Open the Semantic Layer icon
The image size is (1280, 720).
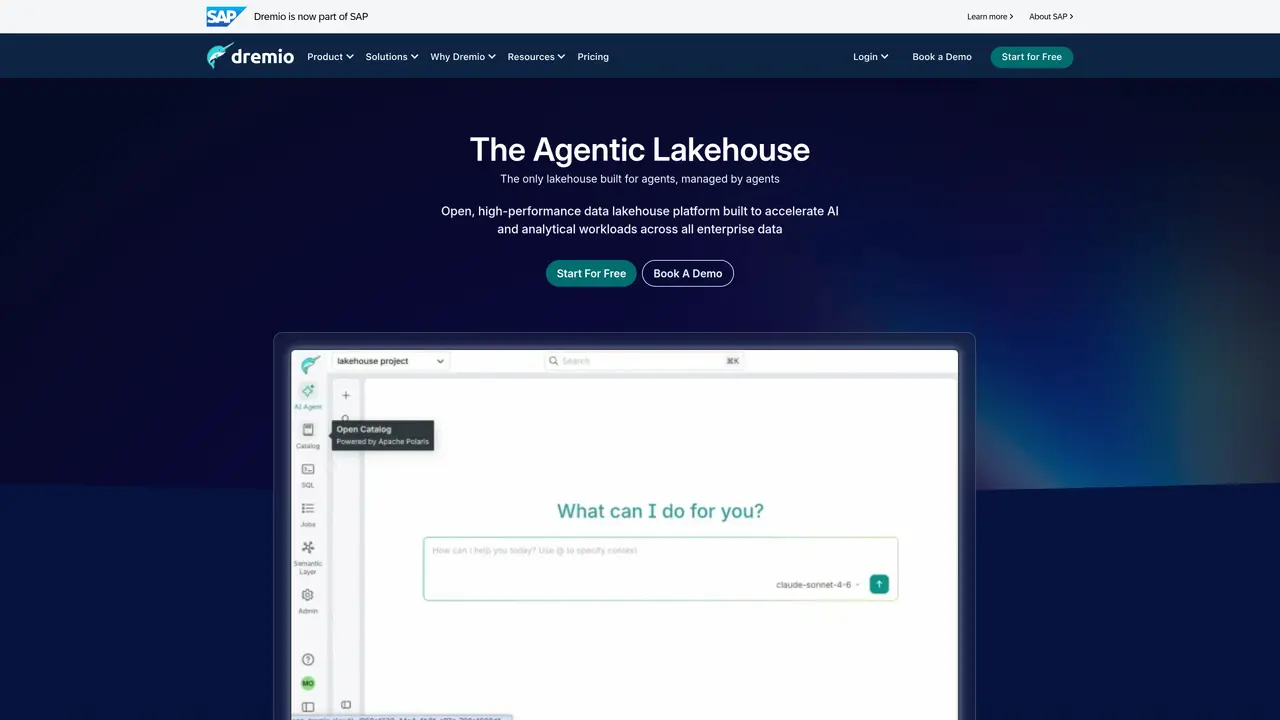[x=308, y=547]
